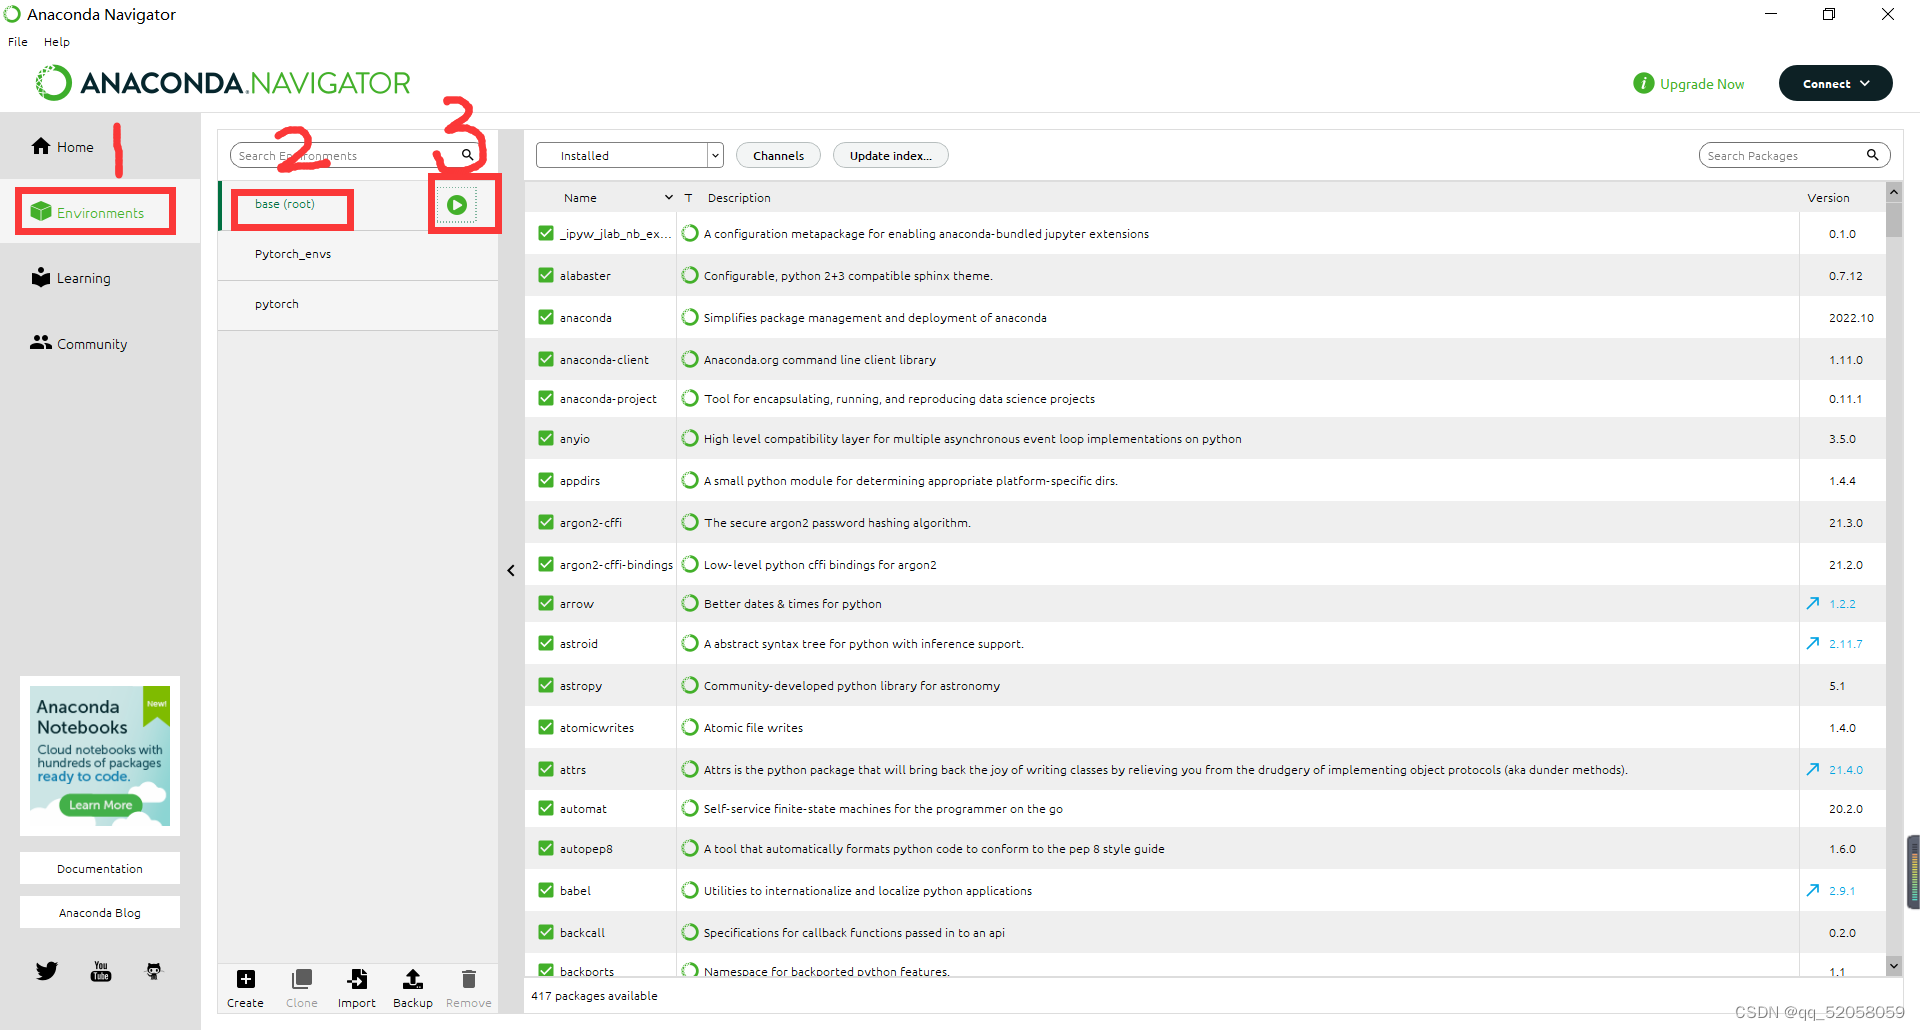Click the anaconda version 2022.10 cell
1920x1030 pixels.
(1851, 317)
